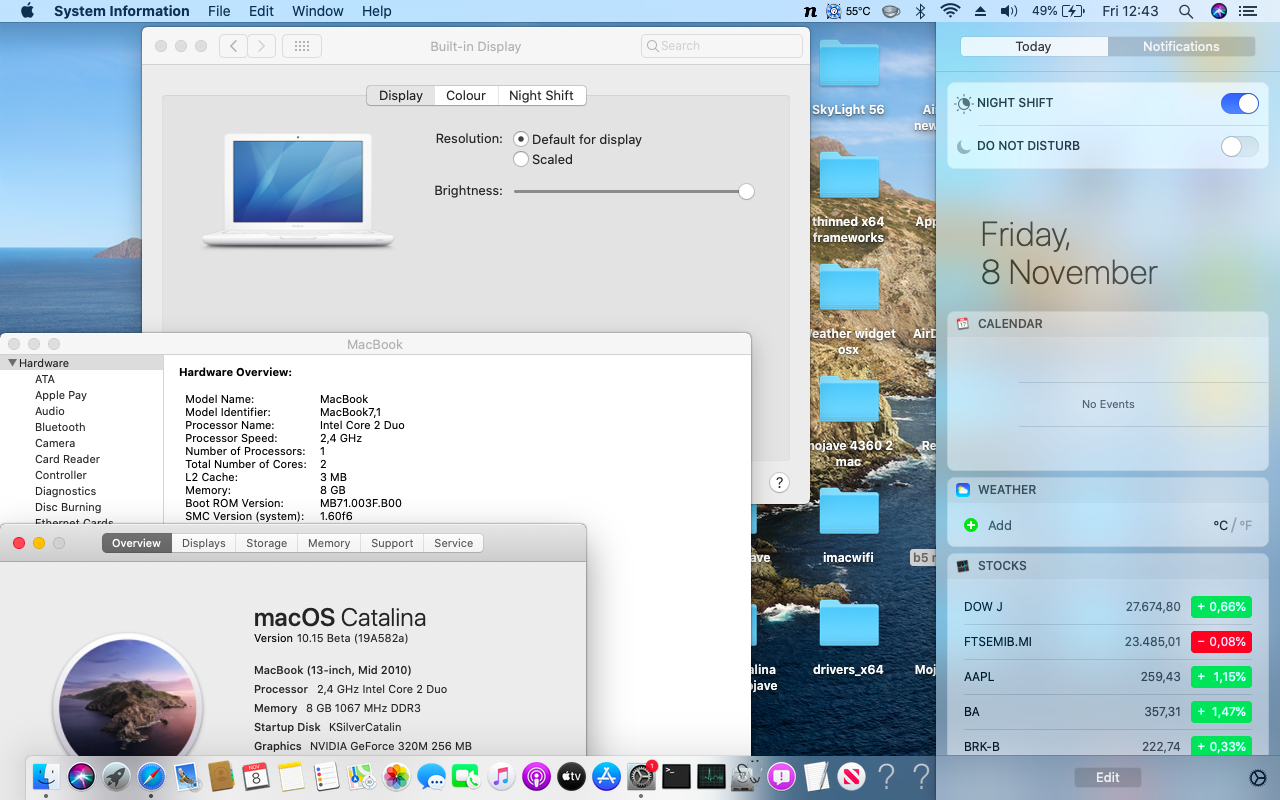Viewport: 1280px width, 800px height.
Task: Open the File menu
Action: pyautogui.click(x=219, y=11)
